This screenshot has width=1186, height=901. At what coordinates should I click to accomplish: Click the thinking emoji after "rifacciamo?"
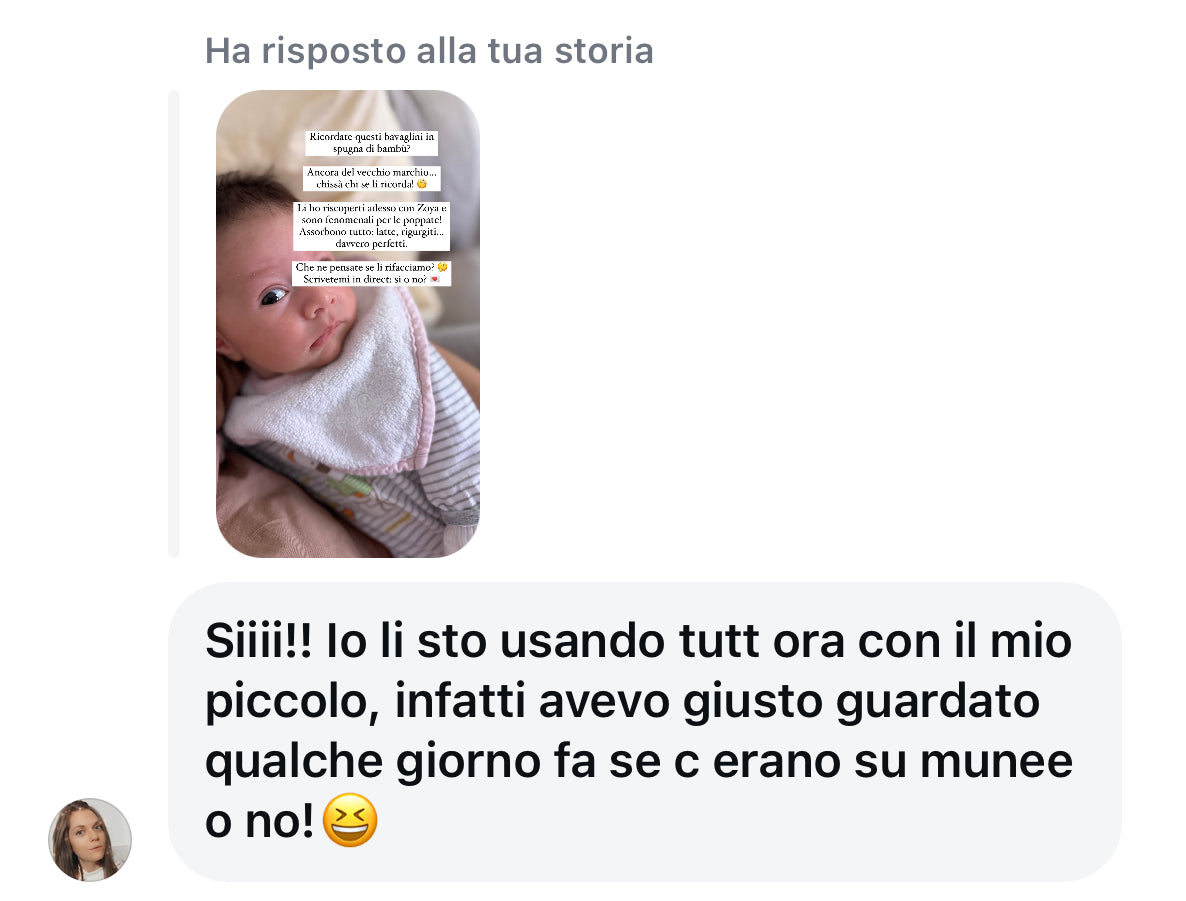click(x=442, y=267)
